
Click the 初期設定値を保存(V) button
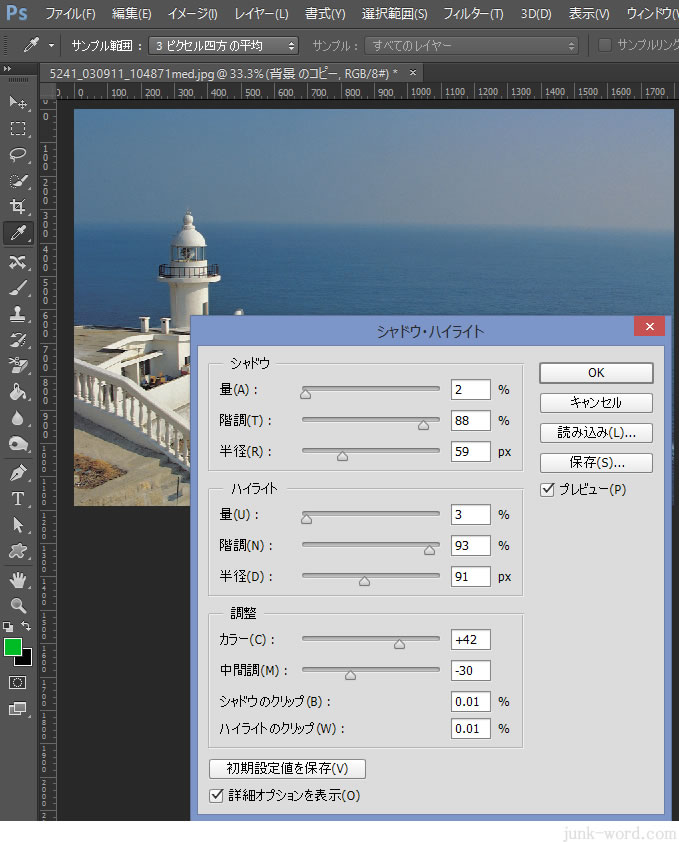[x=287, y=769]
